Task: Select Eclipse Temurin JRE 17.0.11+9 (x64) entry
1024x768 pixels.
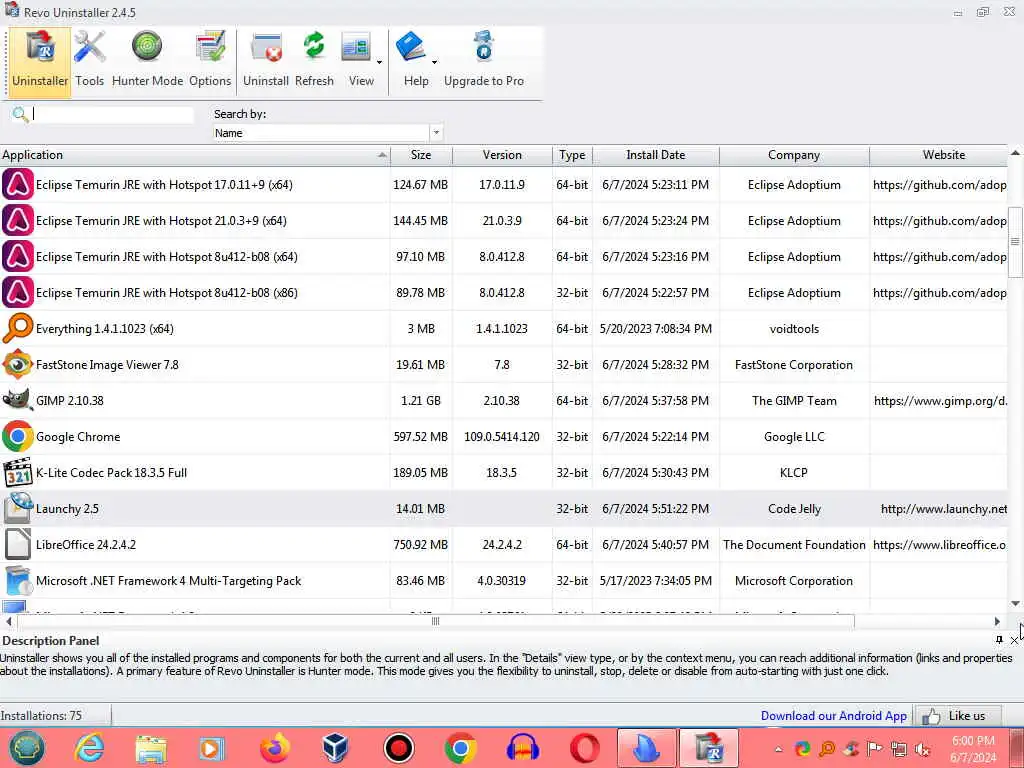Action: tap(504, 185)
